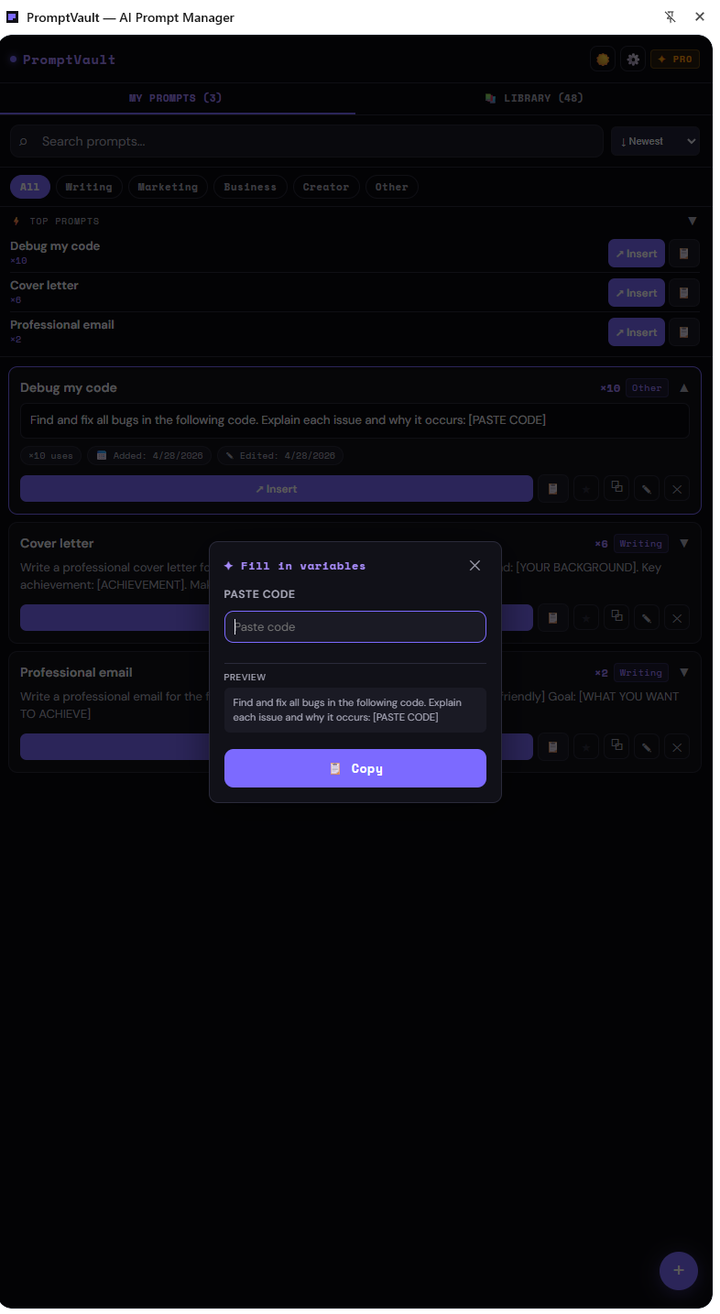Open the settings gear icon
This screenshot has width=720, height=1314.
click(x=633, y=59)
